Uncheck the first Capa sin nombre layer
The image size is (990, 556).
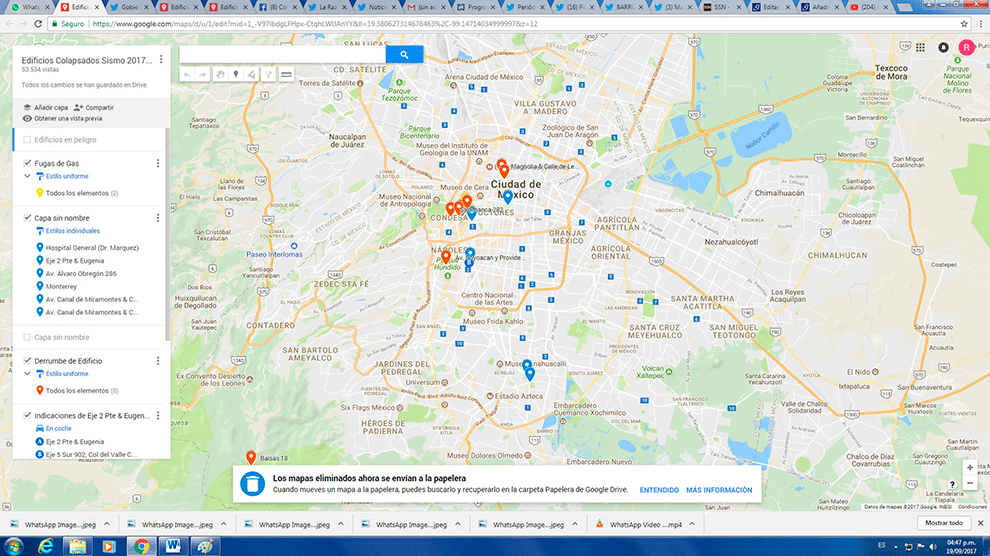(27, 218)
